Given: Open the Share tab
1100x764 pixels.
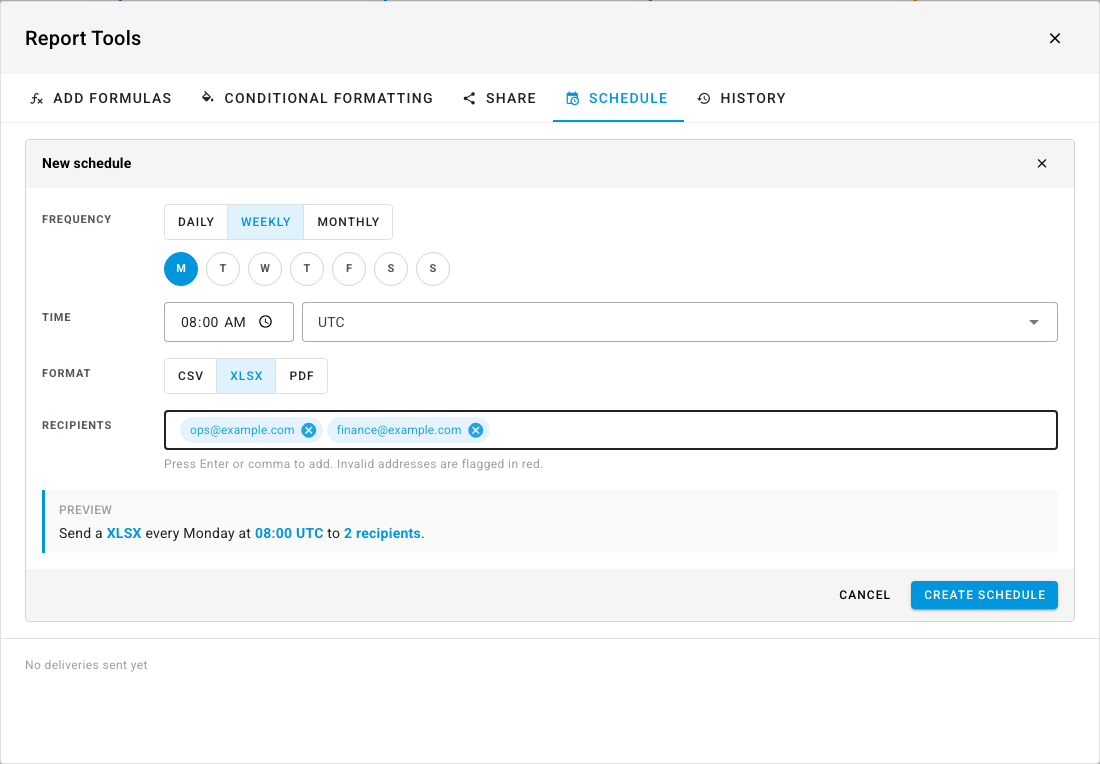Looking at the screenshot, I should pyautogui.click(x=499, y=98).
